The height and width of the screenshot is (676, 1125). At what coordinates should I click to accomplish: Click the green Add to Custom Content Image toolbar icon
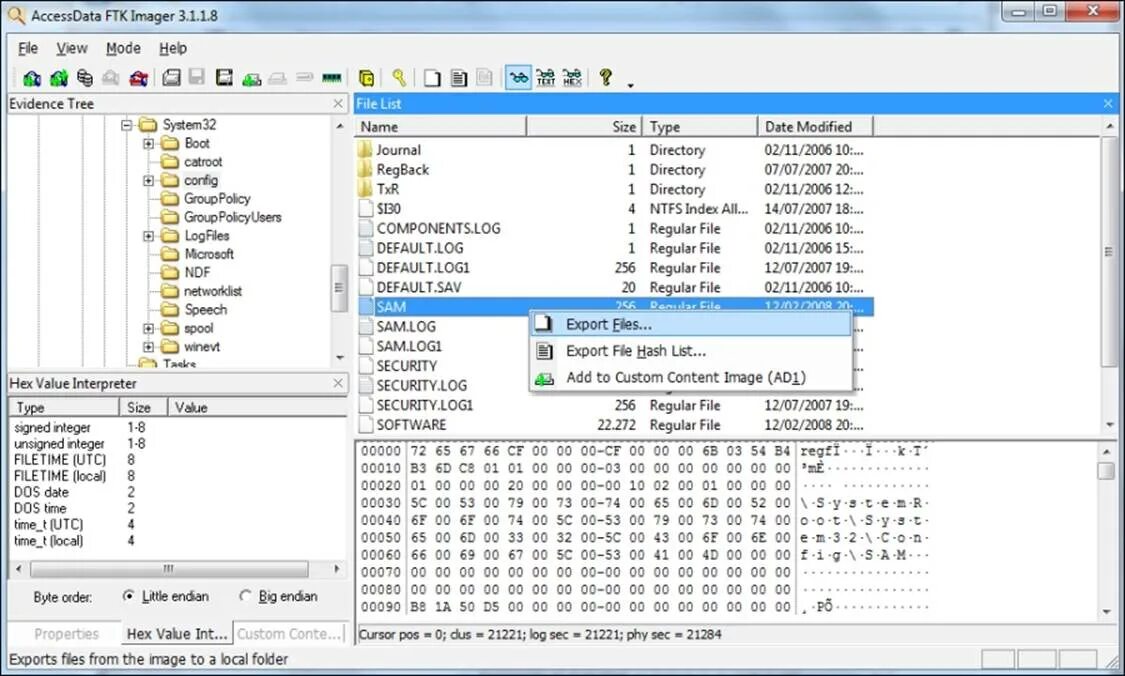(x=251, y=79)
